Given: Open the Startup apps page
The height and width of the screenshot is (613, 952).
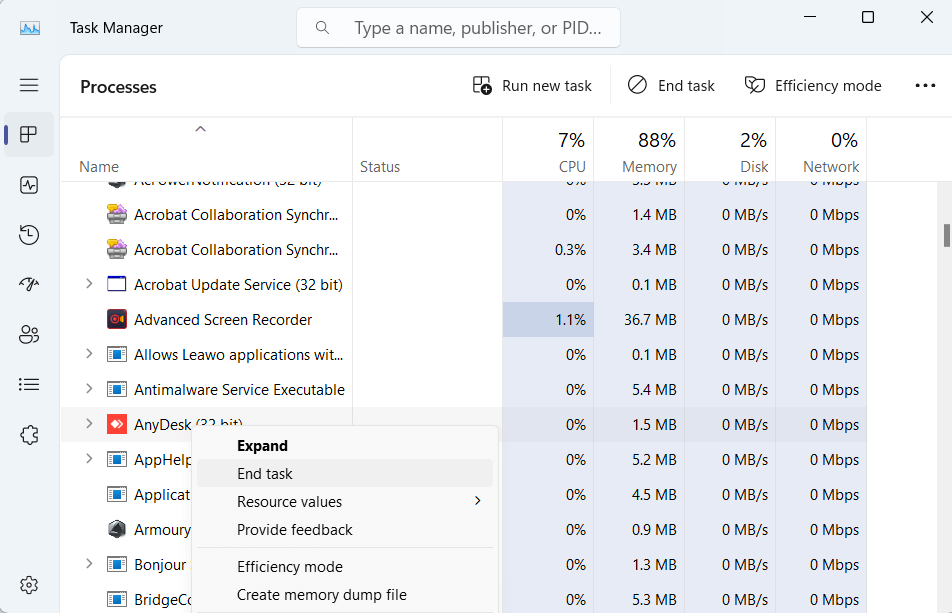Looking at the screenshot, I should pyautogui.click(x=29, y=283).
